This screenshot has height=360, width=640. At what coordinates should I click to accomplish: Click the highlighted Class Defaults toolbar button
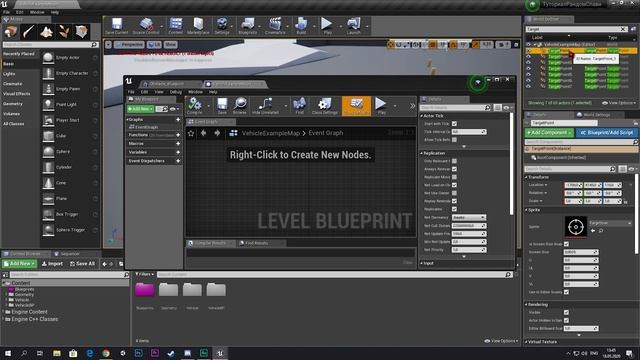(x=356, y=106)
